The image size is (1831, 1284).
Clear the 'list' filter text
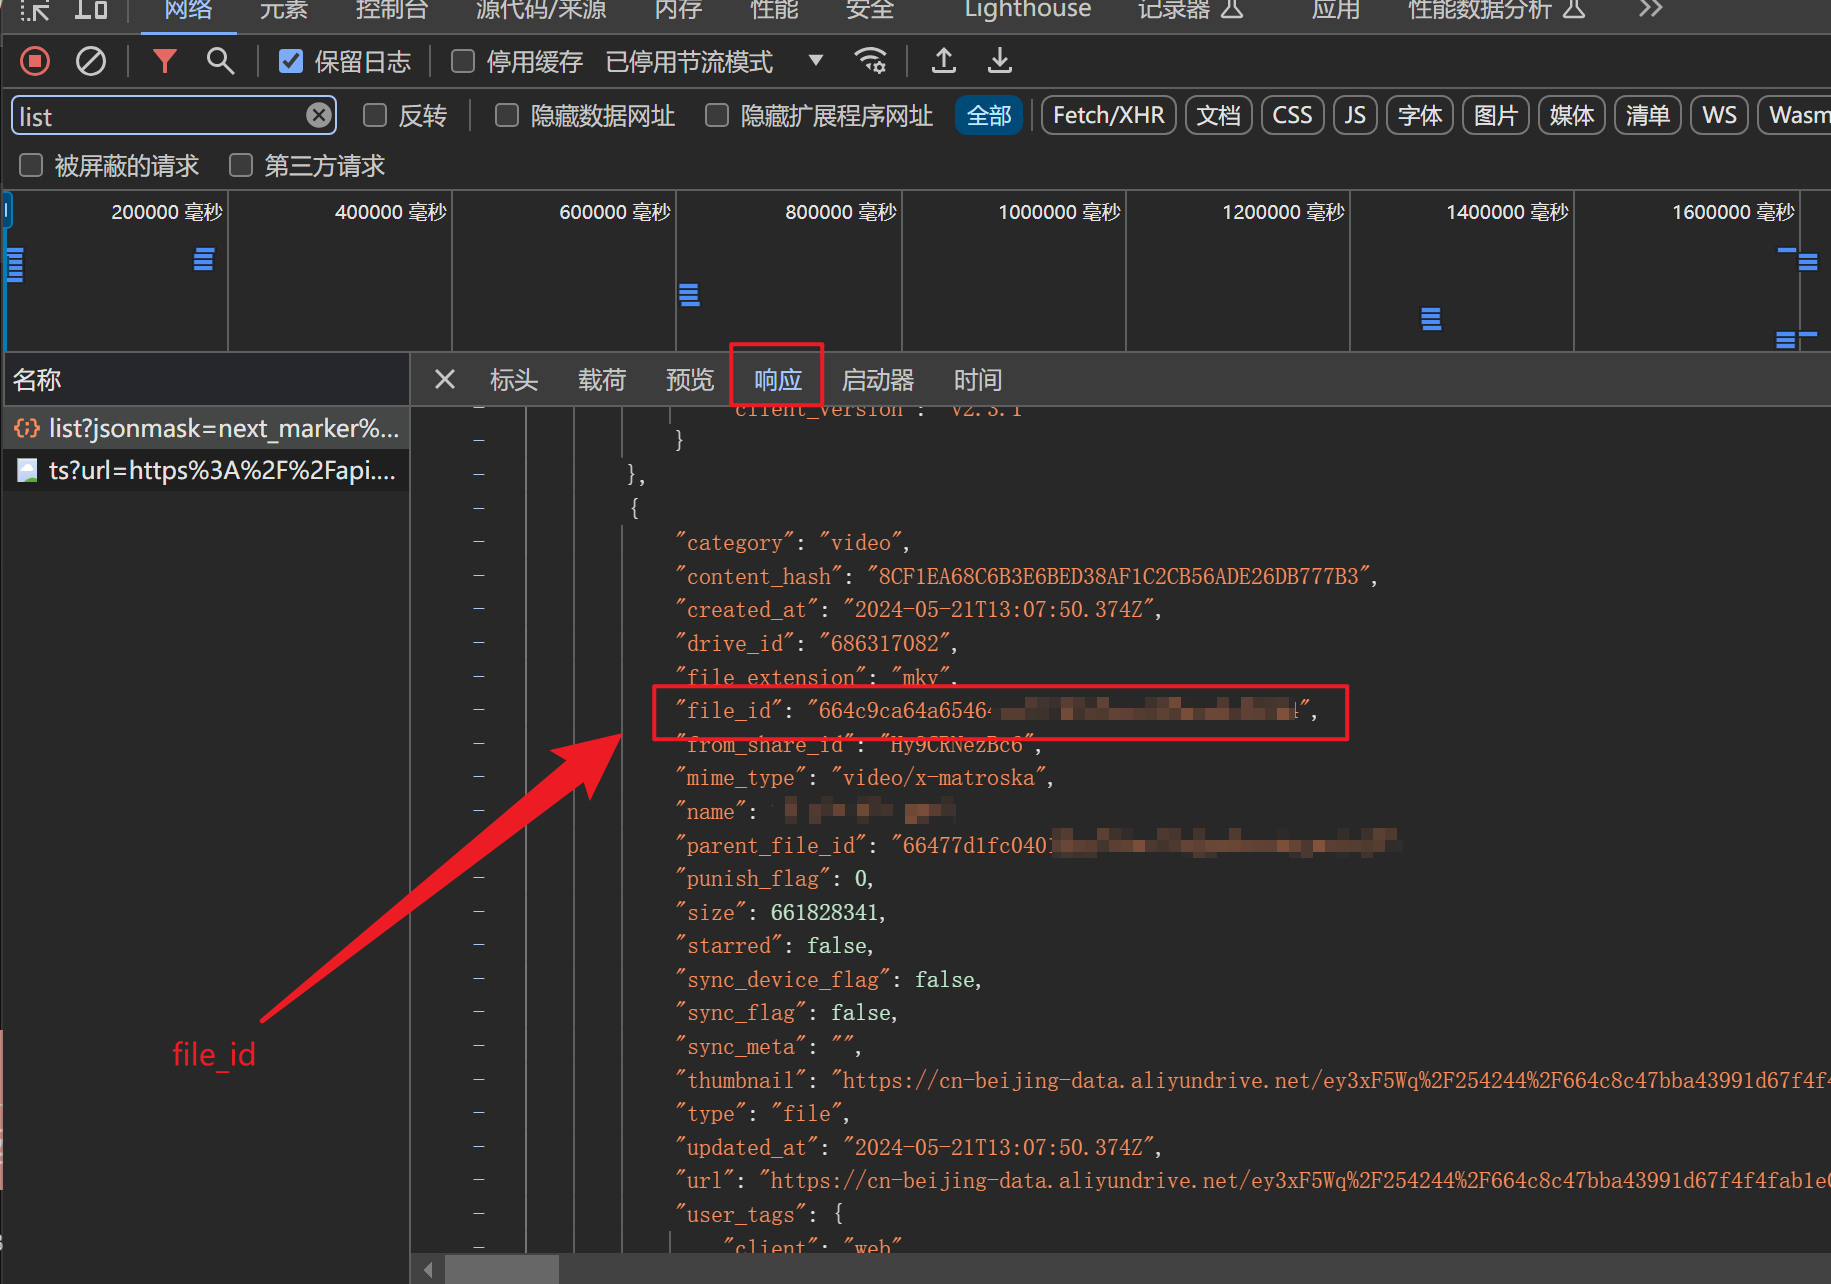[319, 116]
